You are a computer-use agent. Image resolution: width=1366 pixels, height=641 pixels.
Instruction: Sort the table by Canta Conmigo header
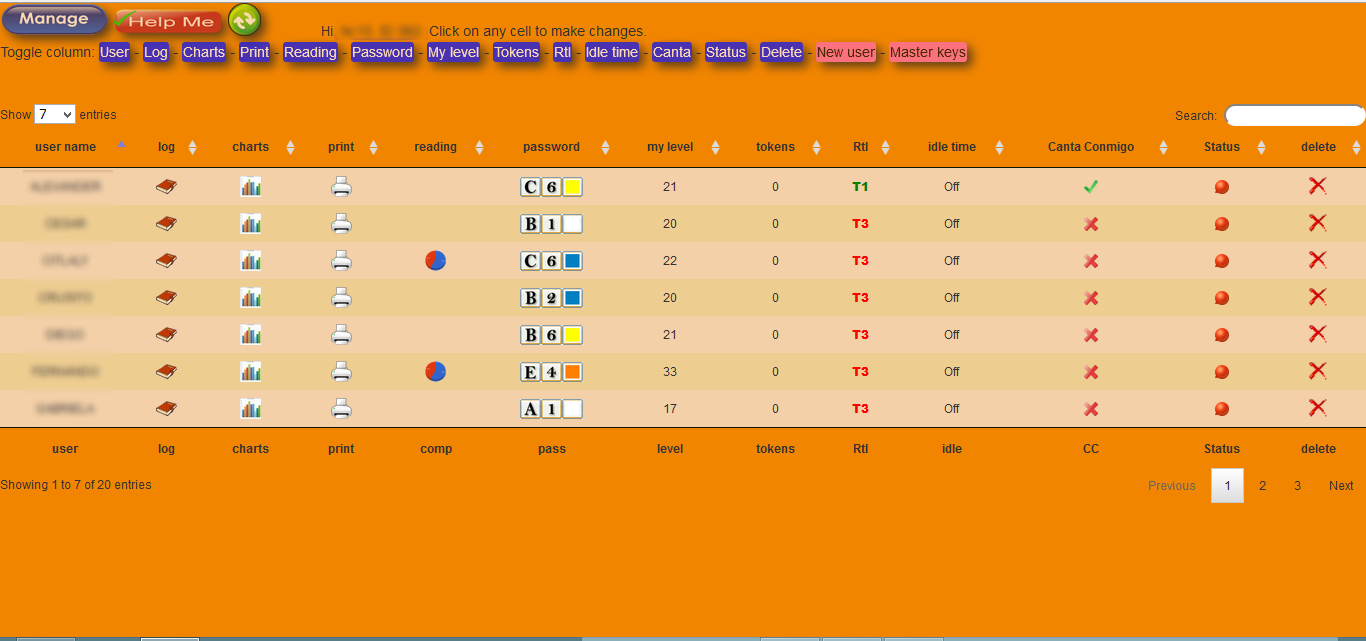(x=1091, y=147)
